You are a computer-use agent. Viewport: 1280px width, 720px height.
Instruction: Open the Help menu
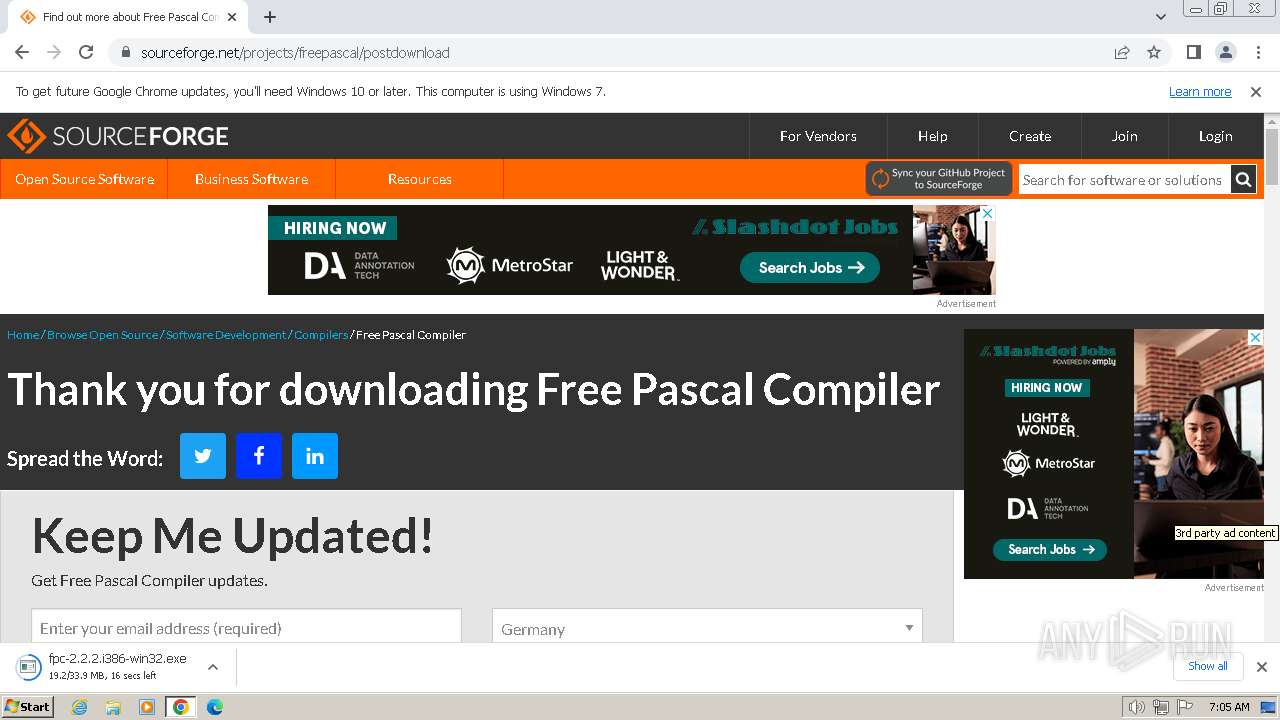pyautogui.click(x=932, y=136)
